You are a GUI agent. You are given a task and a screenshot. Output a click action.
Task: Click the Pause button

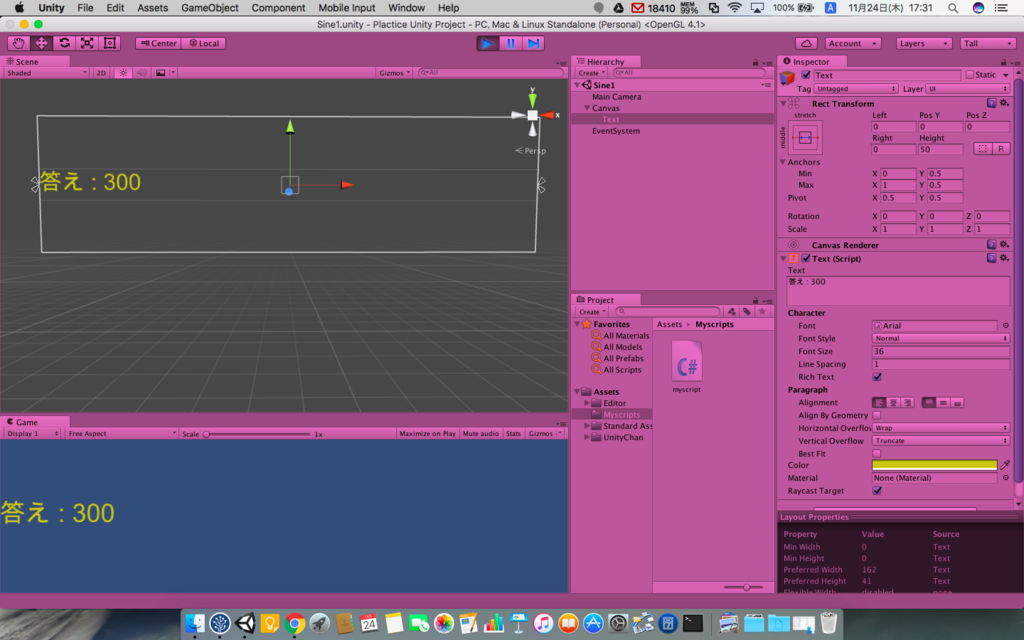510,43
